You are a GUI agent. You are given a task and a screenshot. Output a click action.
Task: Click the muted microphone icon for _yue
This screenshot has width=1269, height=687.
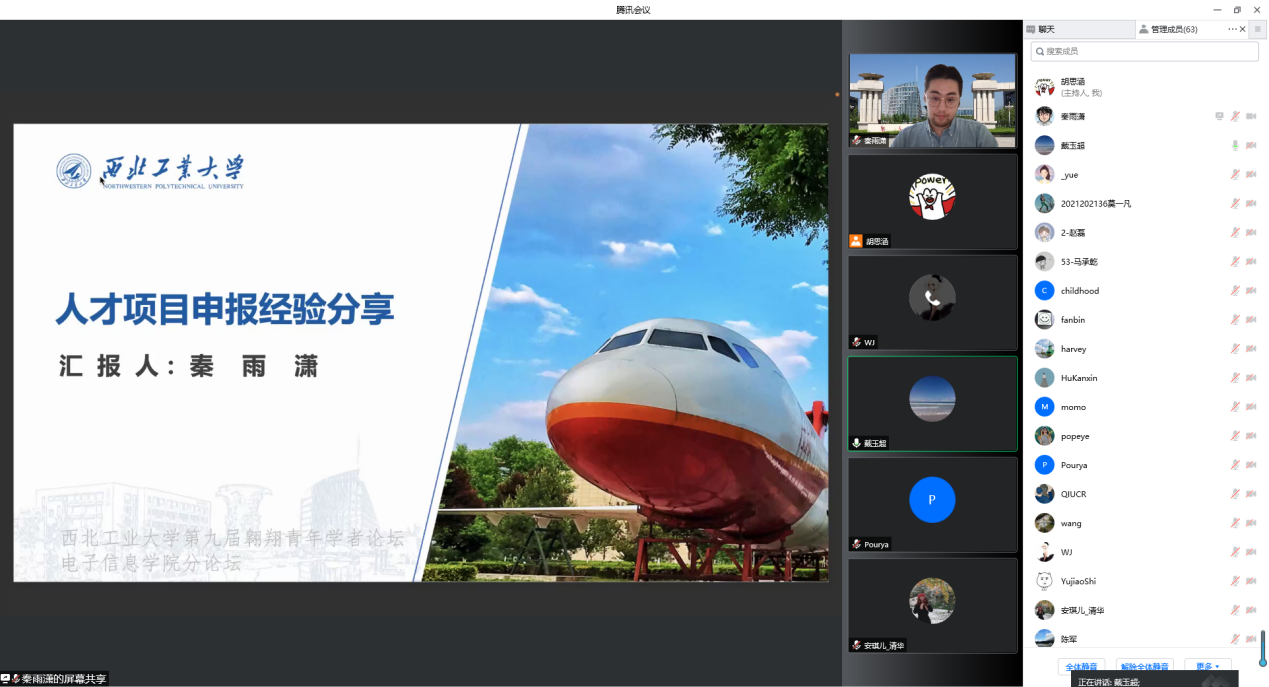pos(1235,175)
